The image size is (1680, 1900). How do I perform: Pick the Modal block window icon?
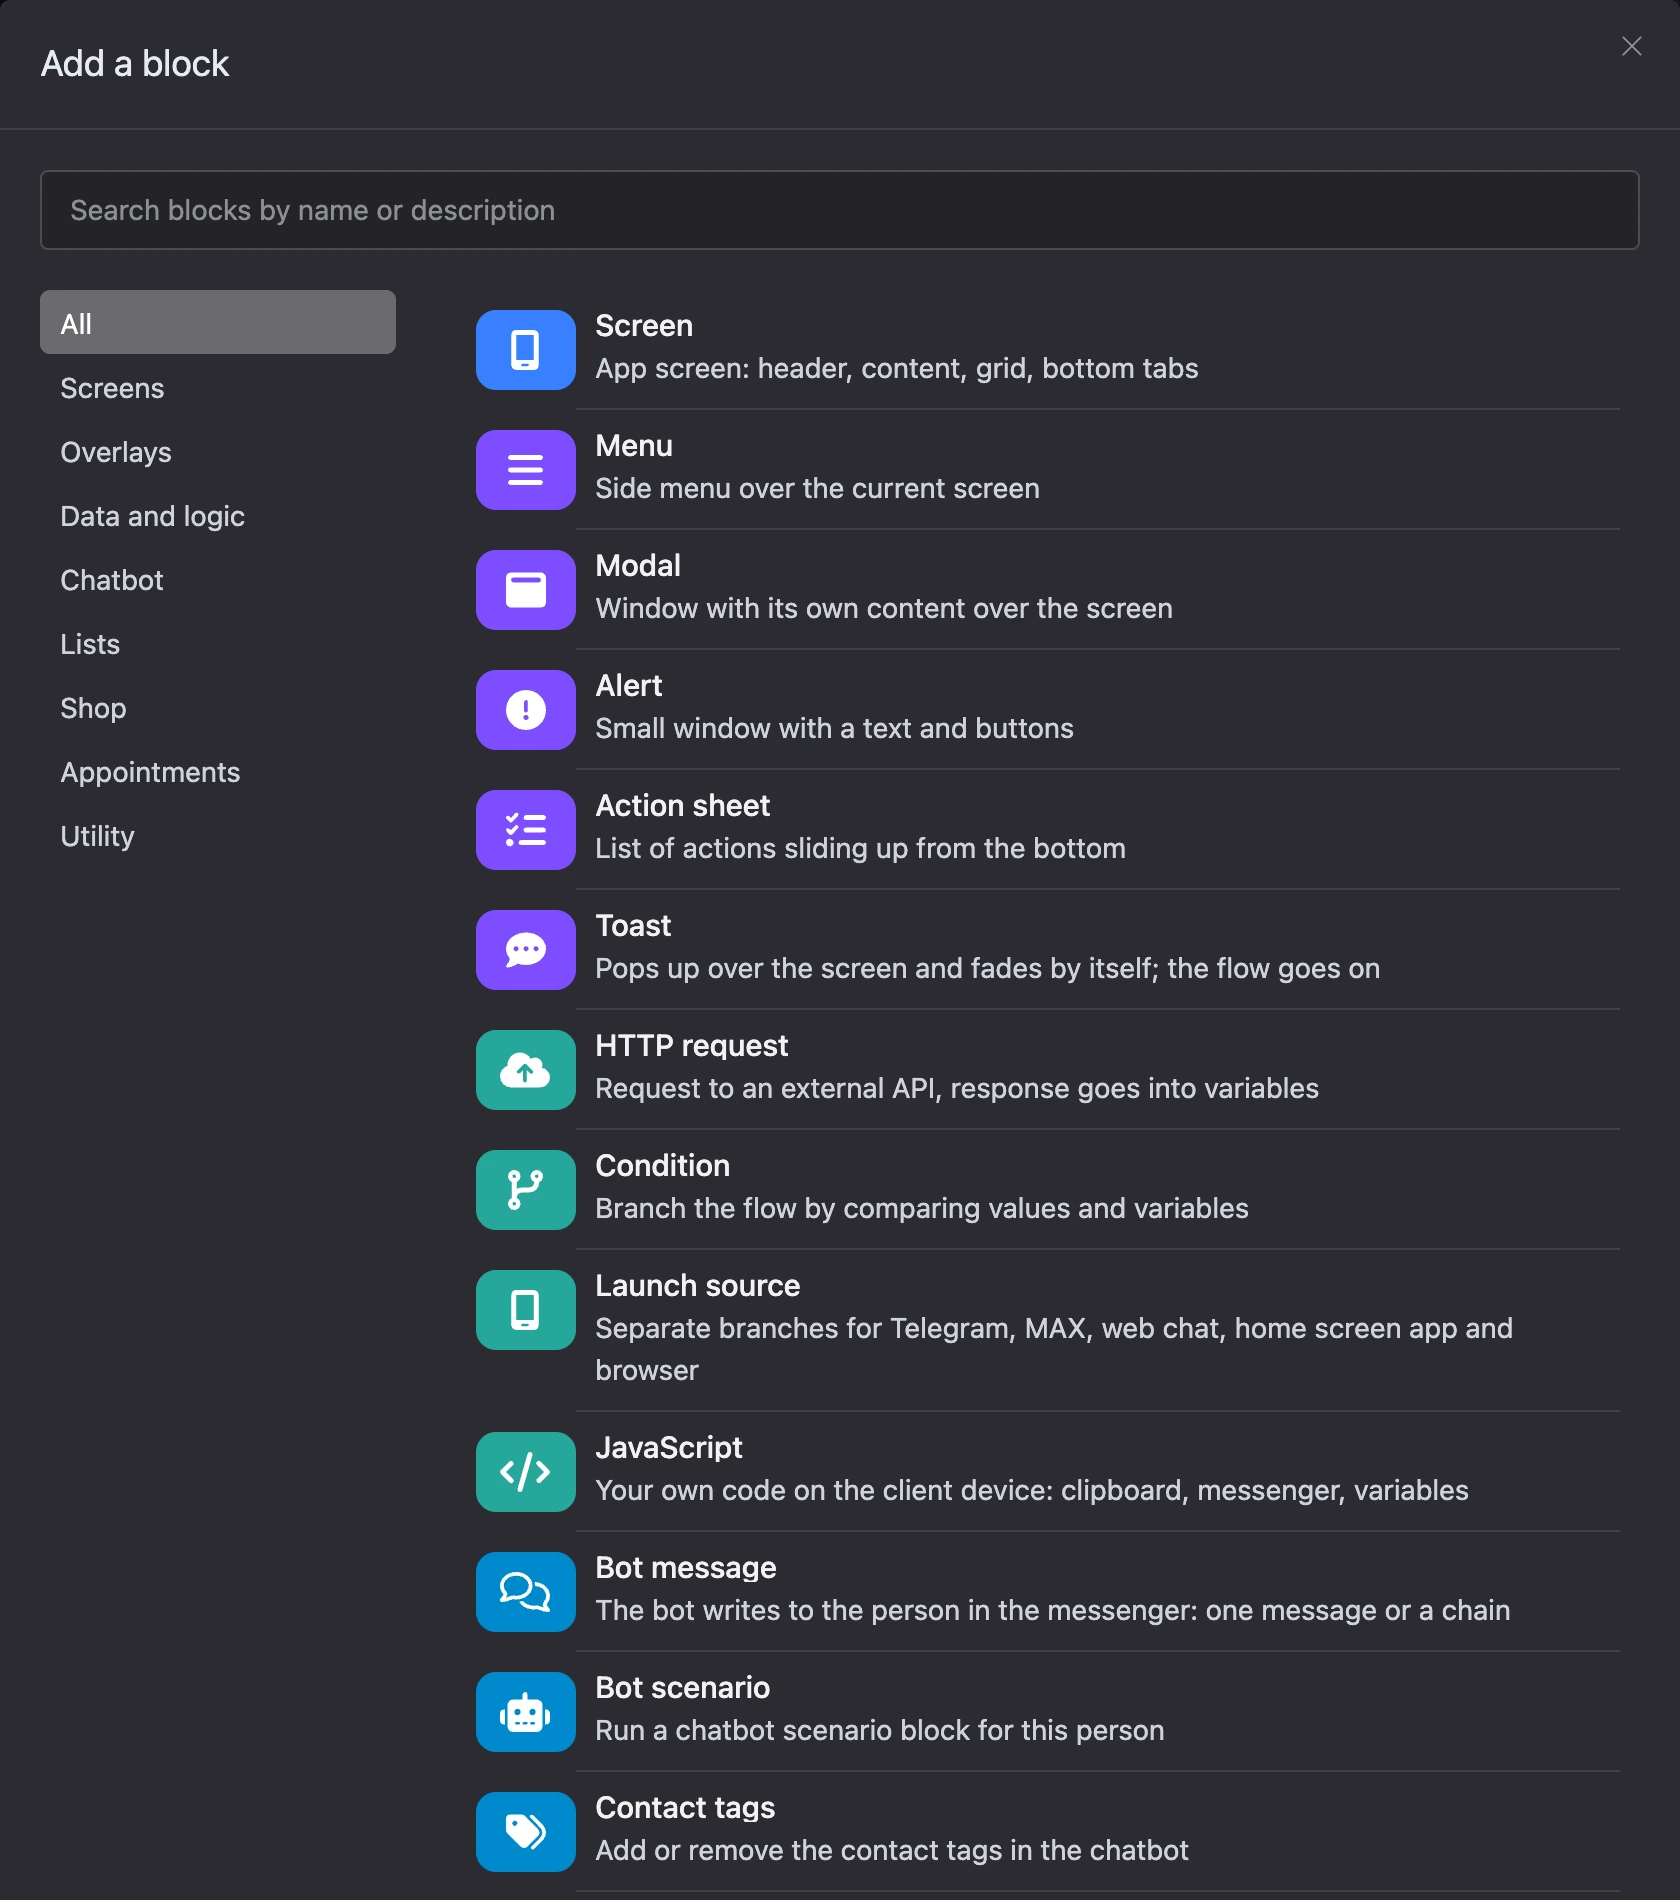[x=525, y=590]
